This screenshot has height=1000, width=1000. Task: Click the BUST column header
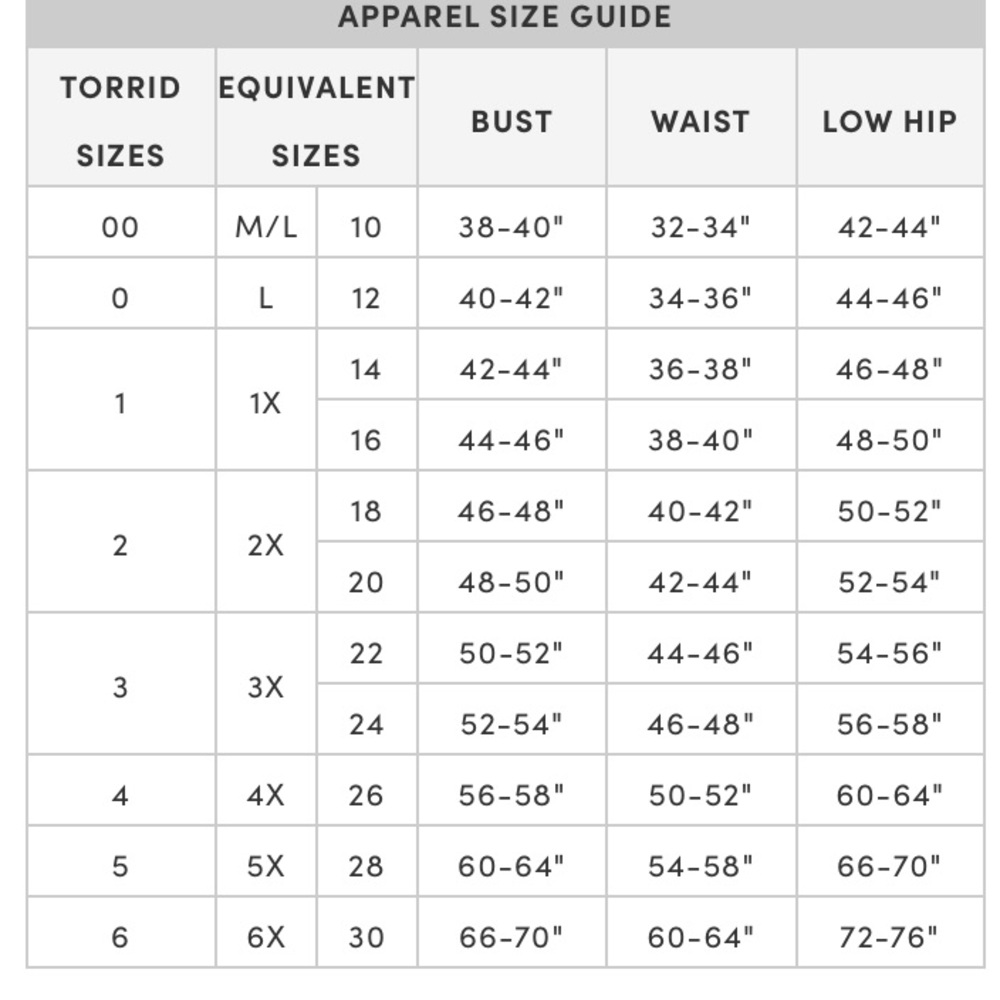(512, 117)
